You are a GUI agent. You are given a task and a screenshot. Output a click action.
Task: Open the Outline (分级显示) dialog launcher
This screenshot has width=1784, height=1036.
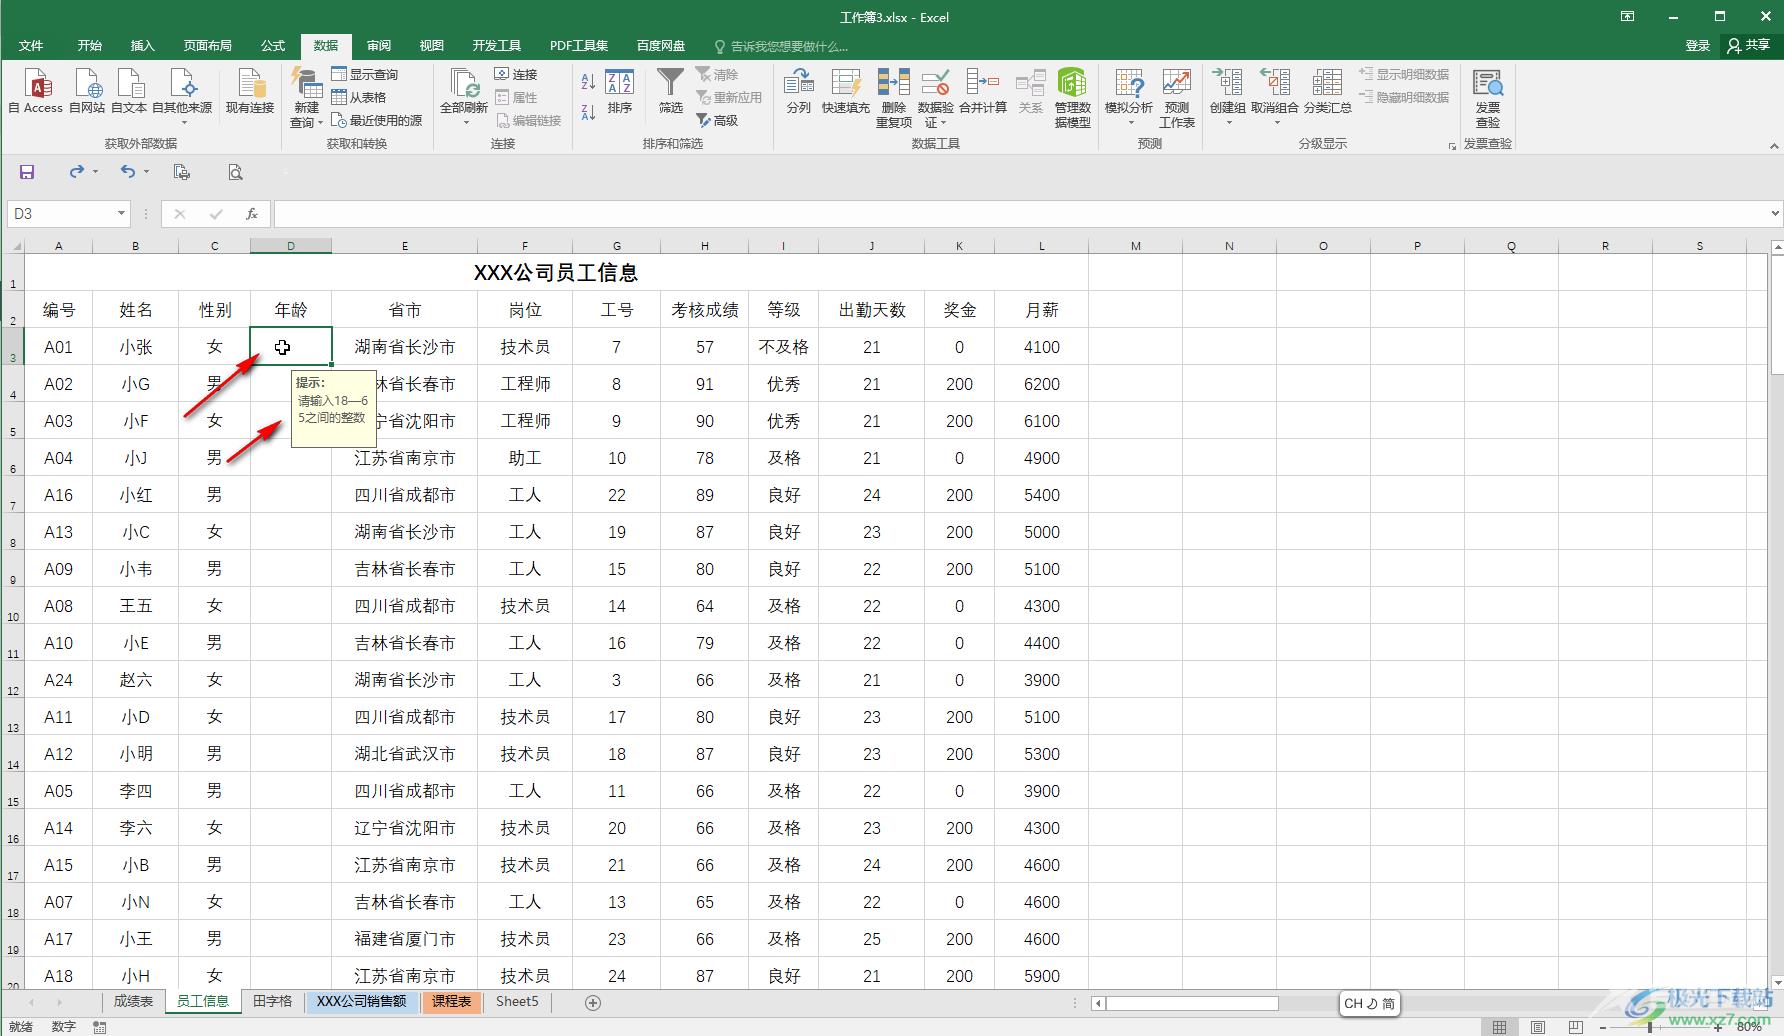coord(1452,146)
